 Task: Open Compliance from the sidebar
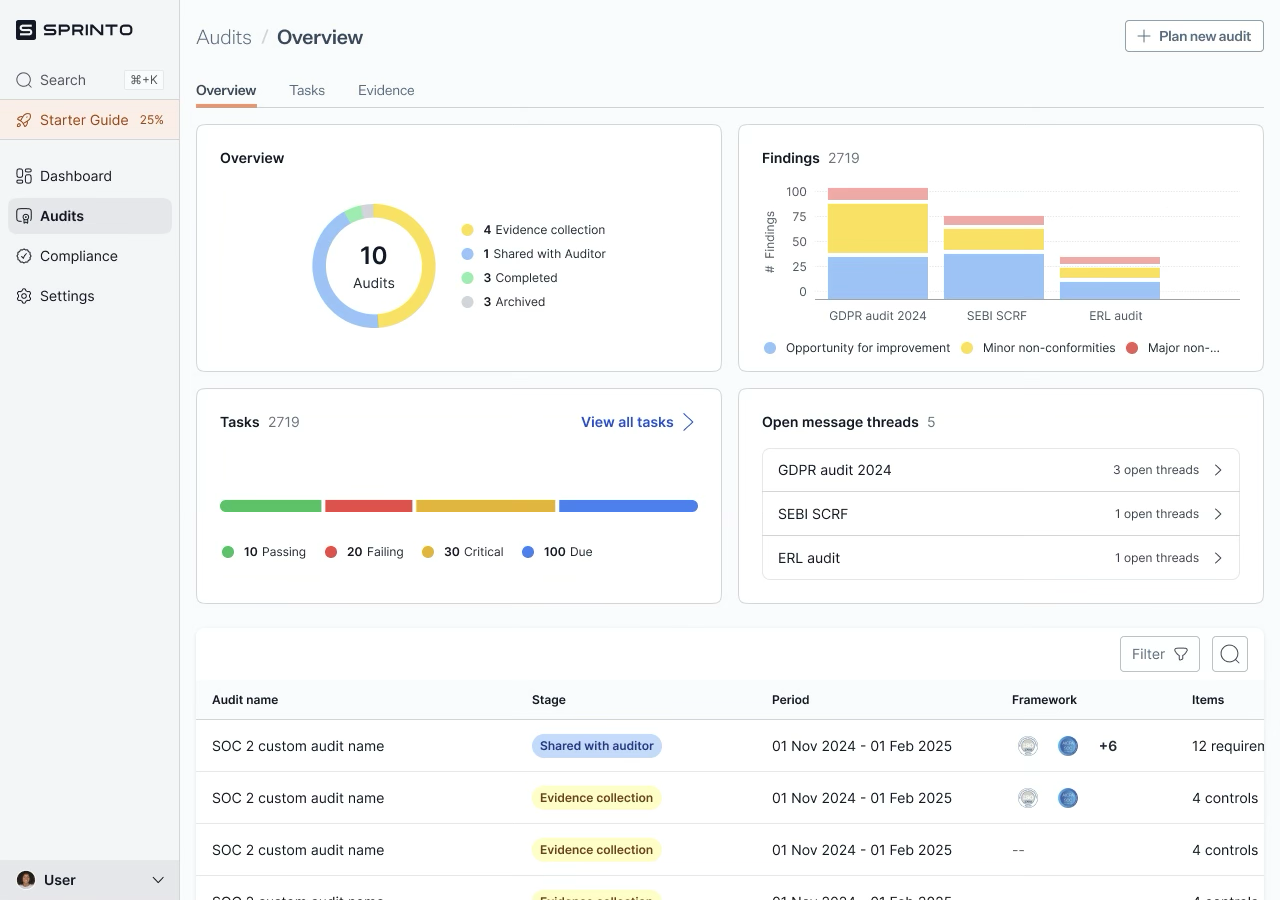click(x=90, y=256)
